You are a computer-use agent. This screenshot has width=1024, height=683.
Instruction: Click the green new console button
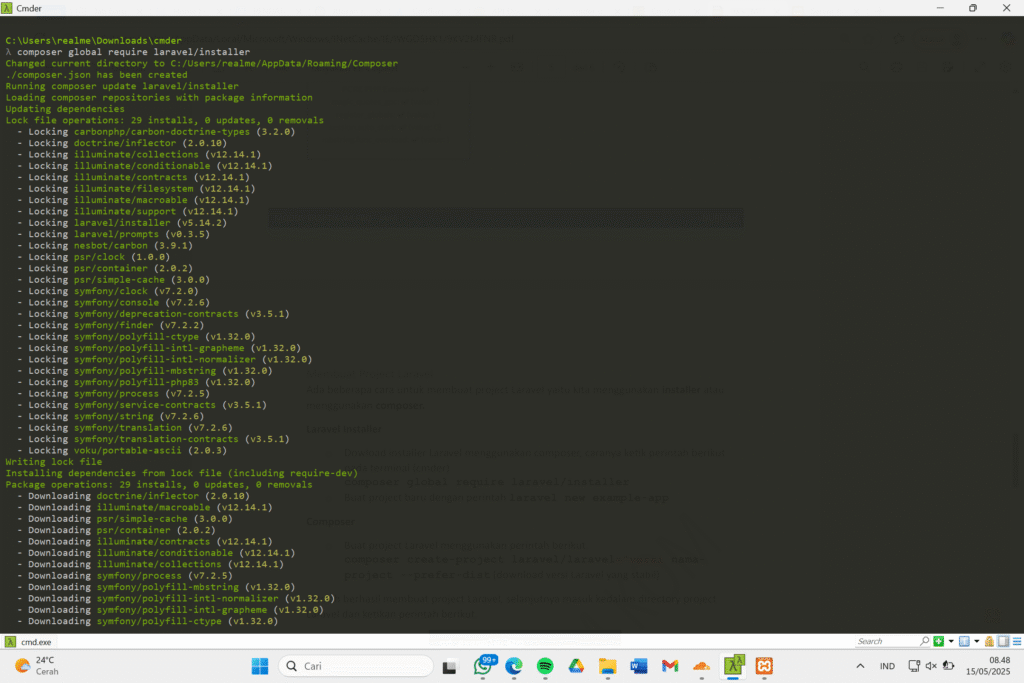(938, 642)
